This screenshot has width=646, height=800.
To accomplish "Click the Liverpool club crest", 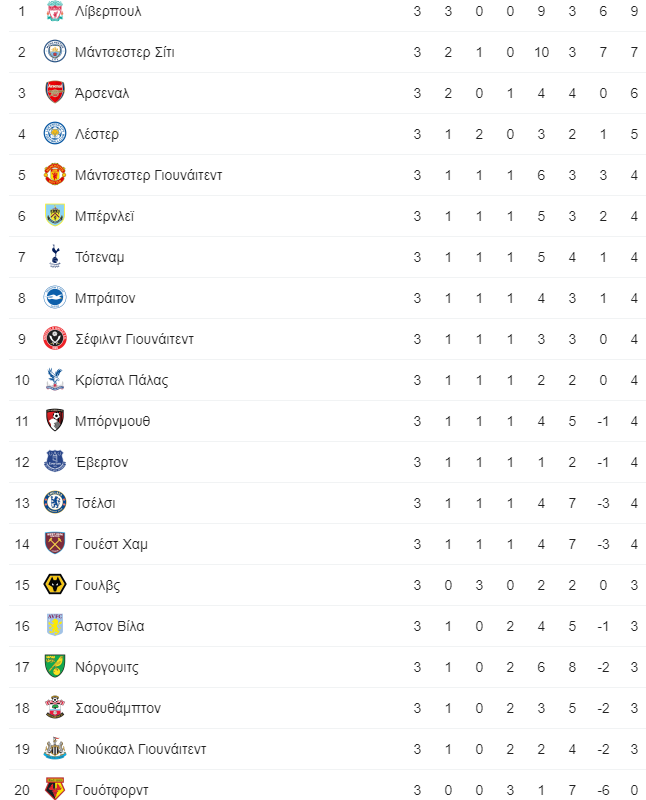I will [x=55, y=11].
